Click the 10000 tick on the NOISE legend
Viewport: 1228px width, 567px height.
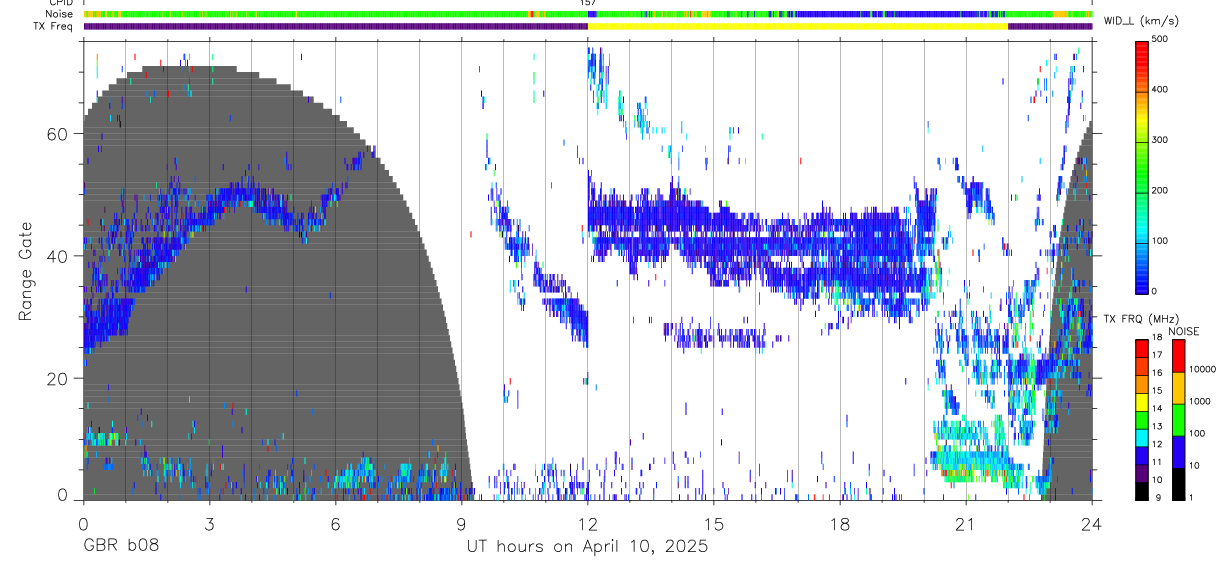pos(1202,369)
